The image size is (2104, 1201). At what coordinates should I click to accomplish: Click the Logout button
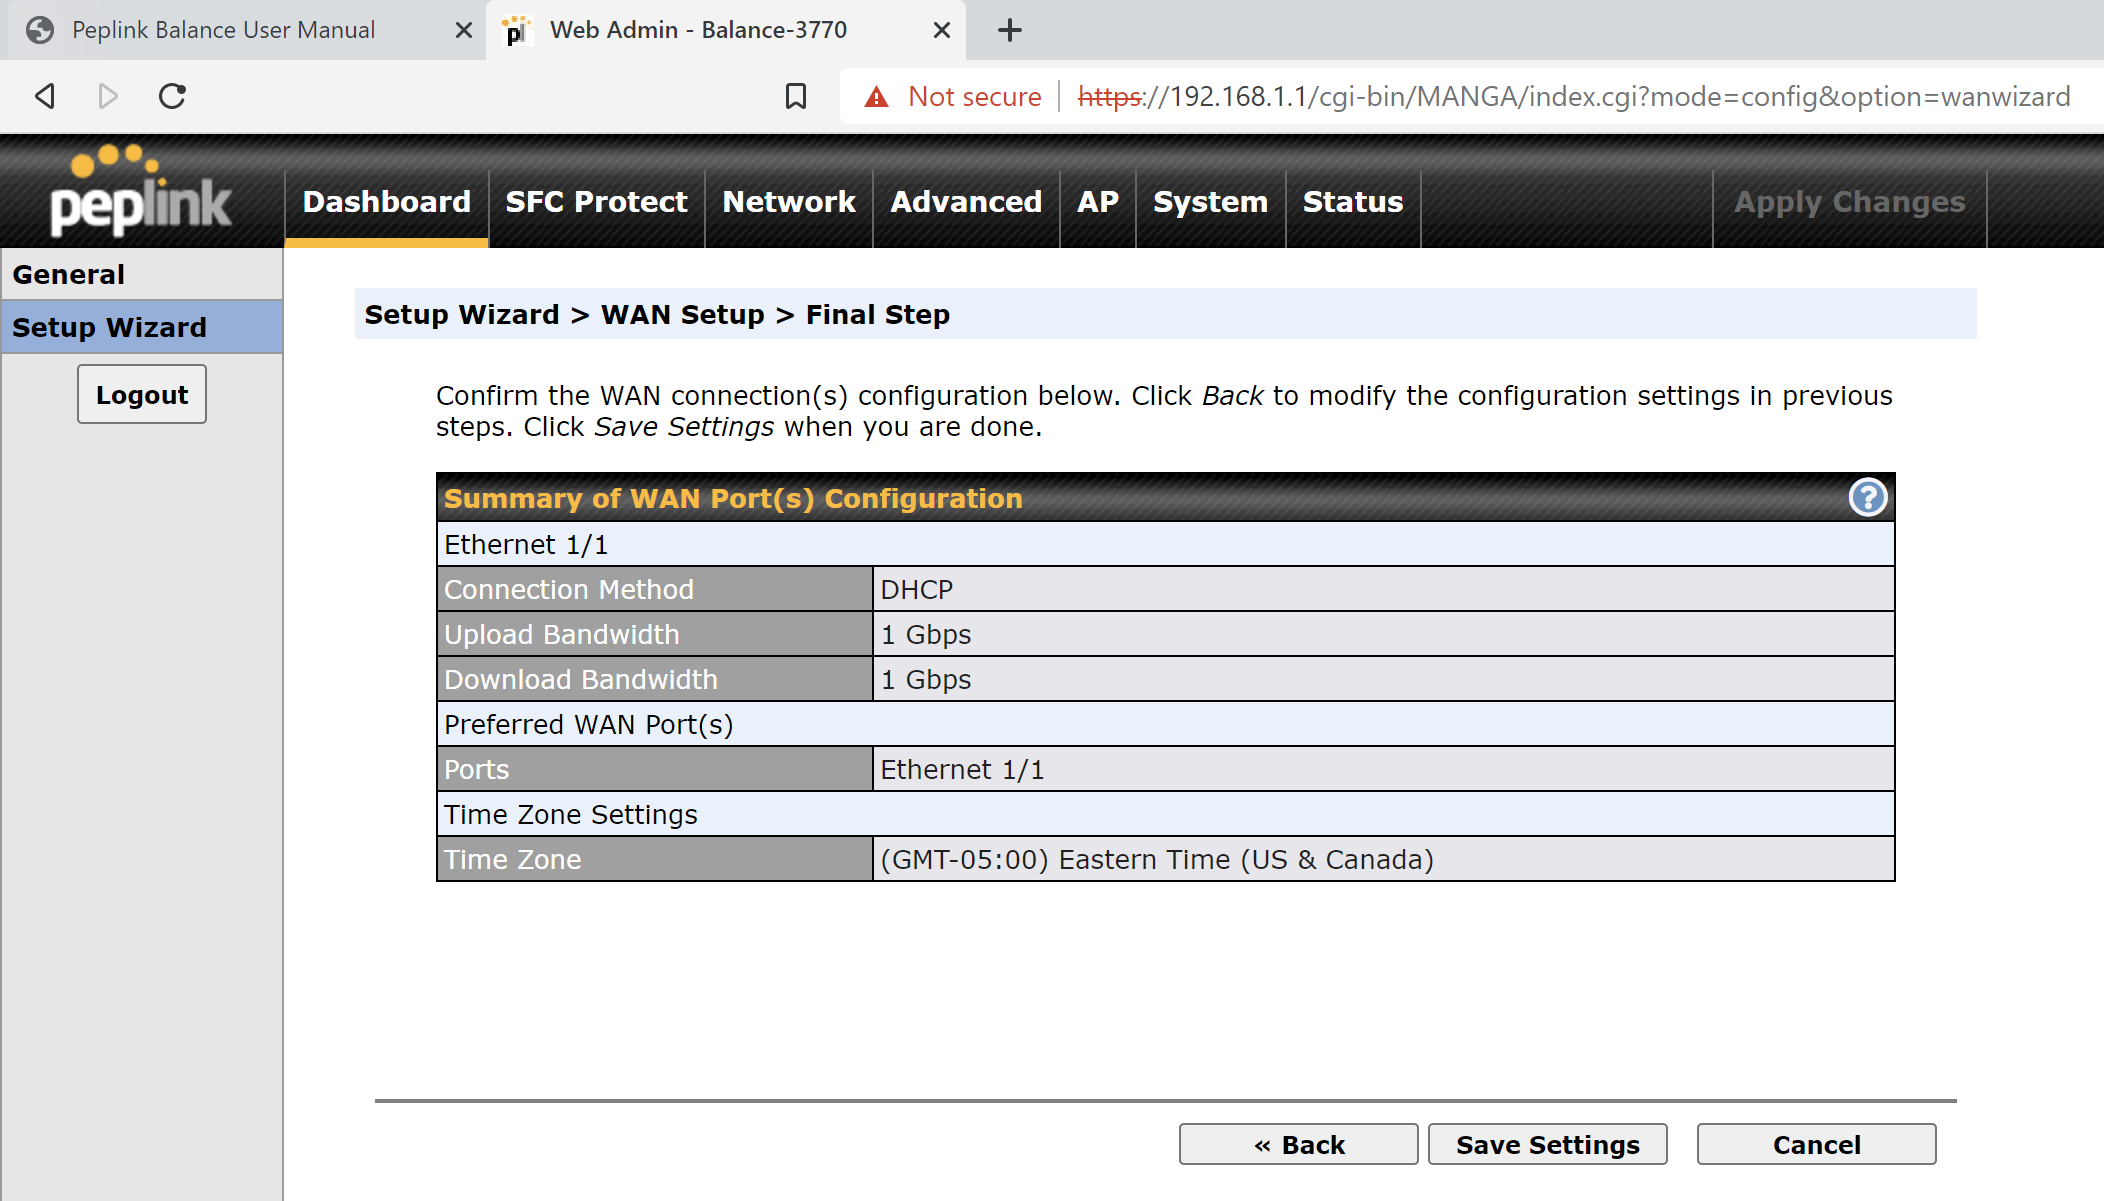pos(140,393)
